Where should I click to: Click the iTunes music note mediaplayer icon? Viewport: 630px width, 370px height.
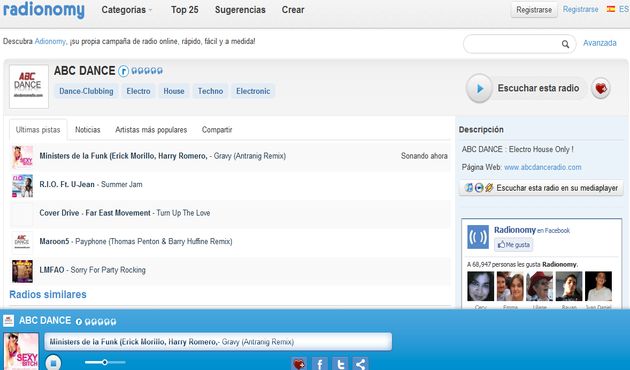tap(469, 188)
